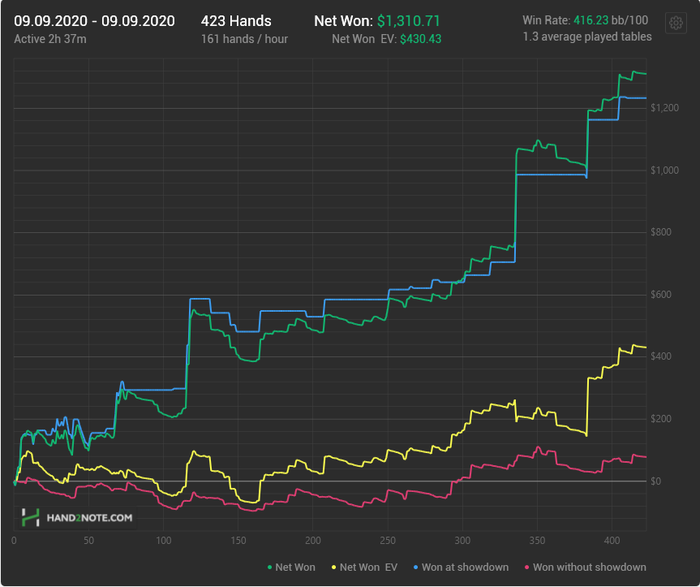Click the 300 x-axis label
This screenshot has width=700, height=587.
[462, 540]
